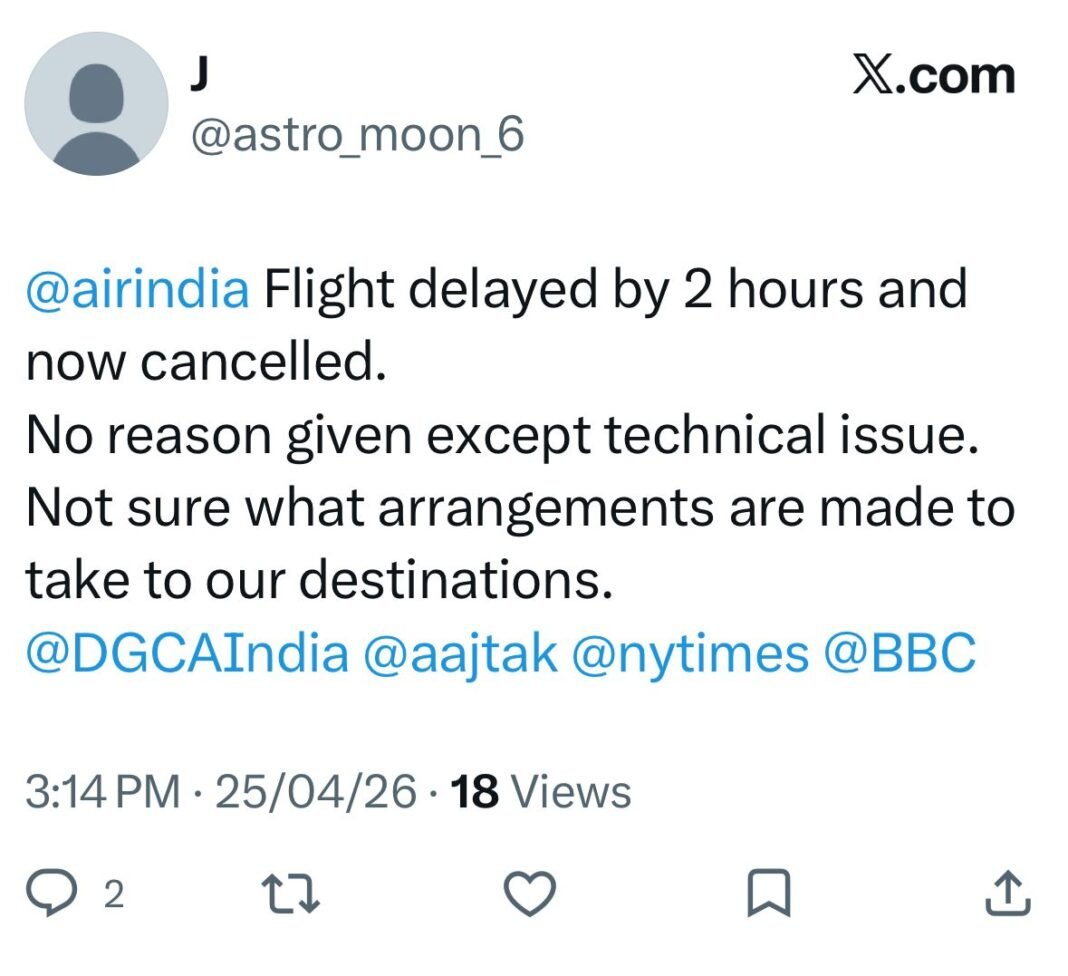The height and width of the screenshot is (976, 1068).
Task: Visit the @DGCAIndia profile mention
Action: coord(188,654)
